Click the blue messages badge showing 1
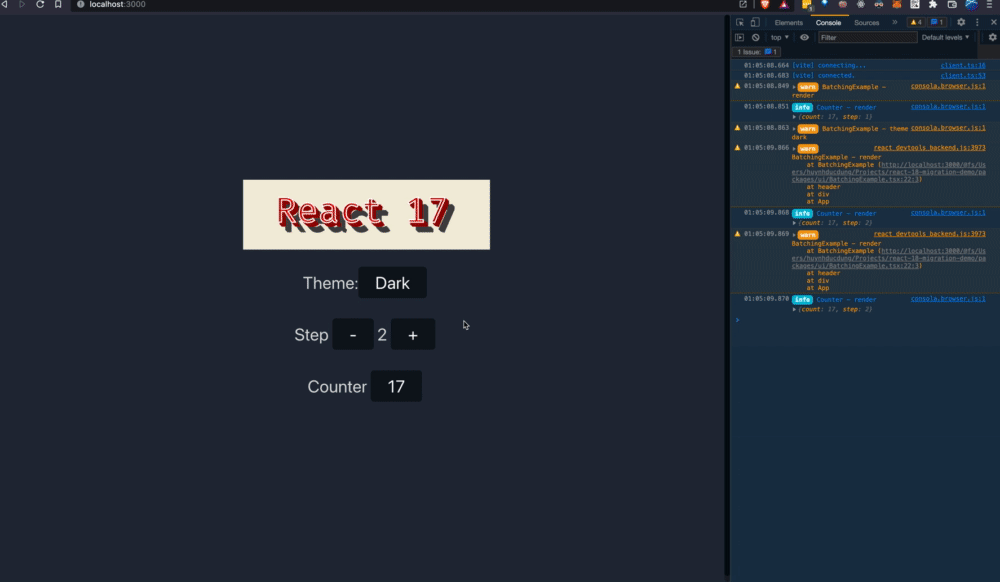Screen dimensions: 1000x582 [x=936, y=22]
